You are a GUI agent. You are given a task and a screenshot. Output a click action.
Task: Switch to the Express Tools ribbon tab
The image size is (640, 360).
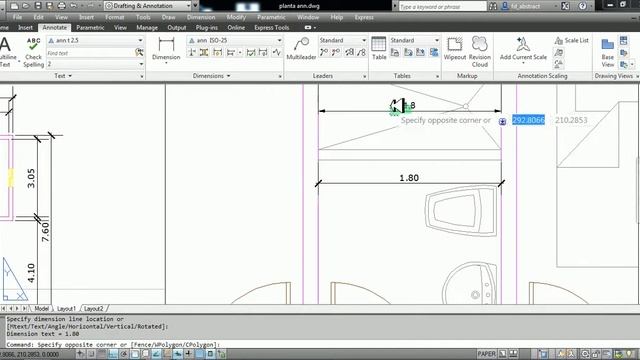point(271,27)
